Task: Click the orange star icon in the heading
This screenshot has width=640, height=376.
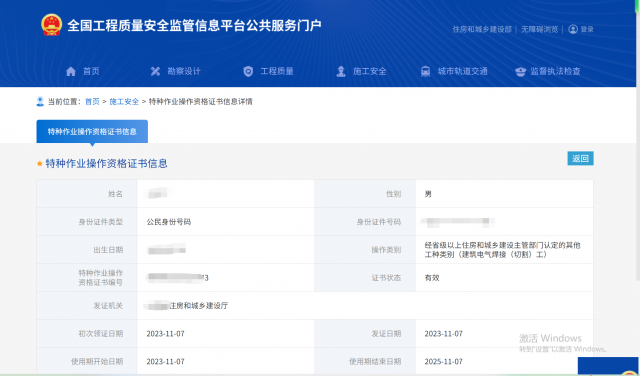Action: coord(40,164)
